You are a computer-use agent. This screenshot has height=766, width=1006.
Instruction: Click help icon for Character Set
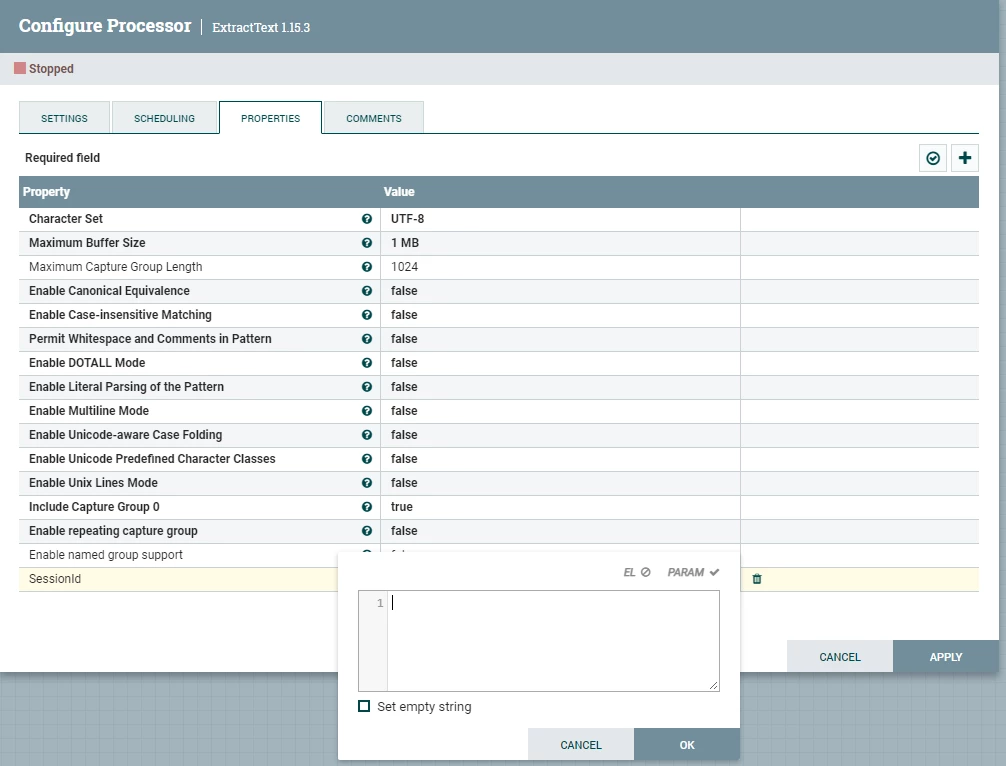click(x=366, y=219)
